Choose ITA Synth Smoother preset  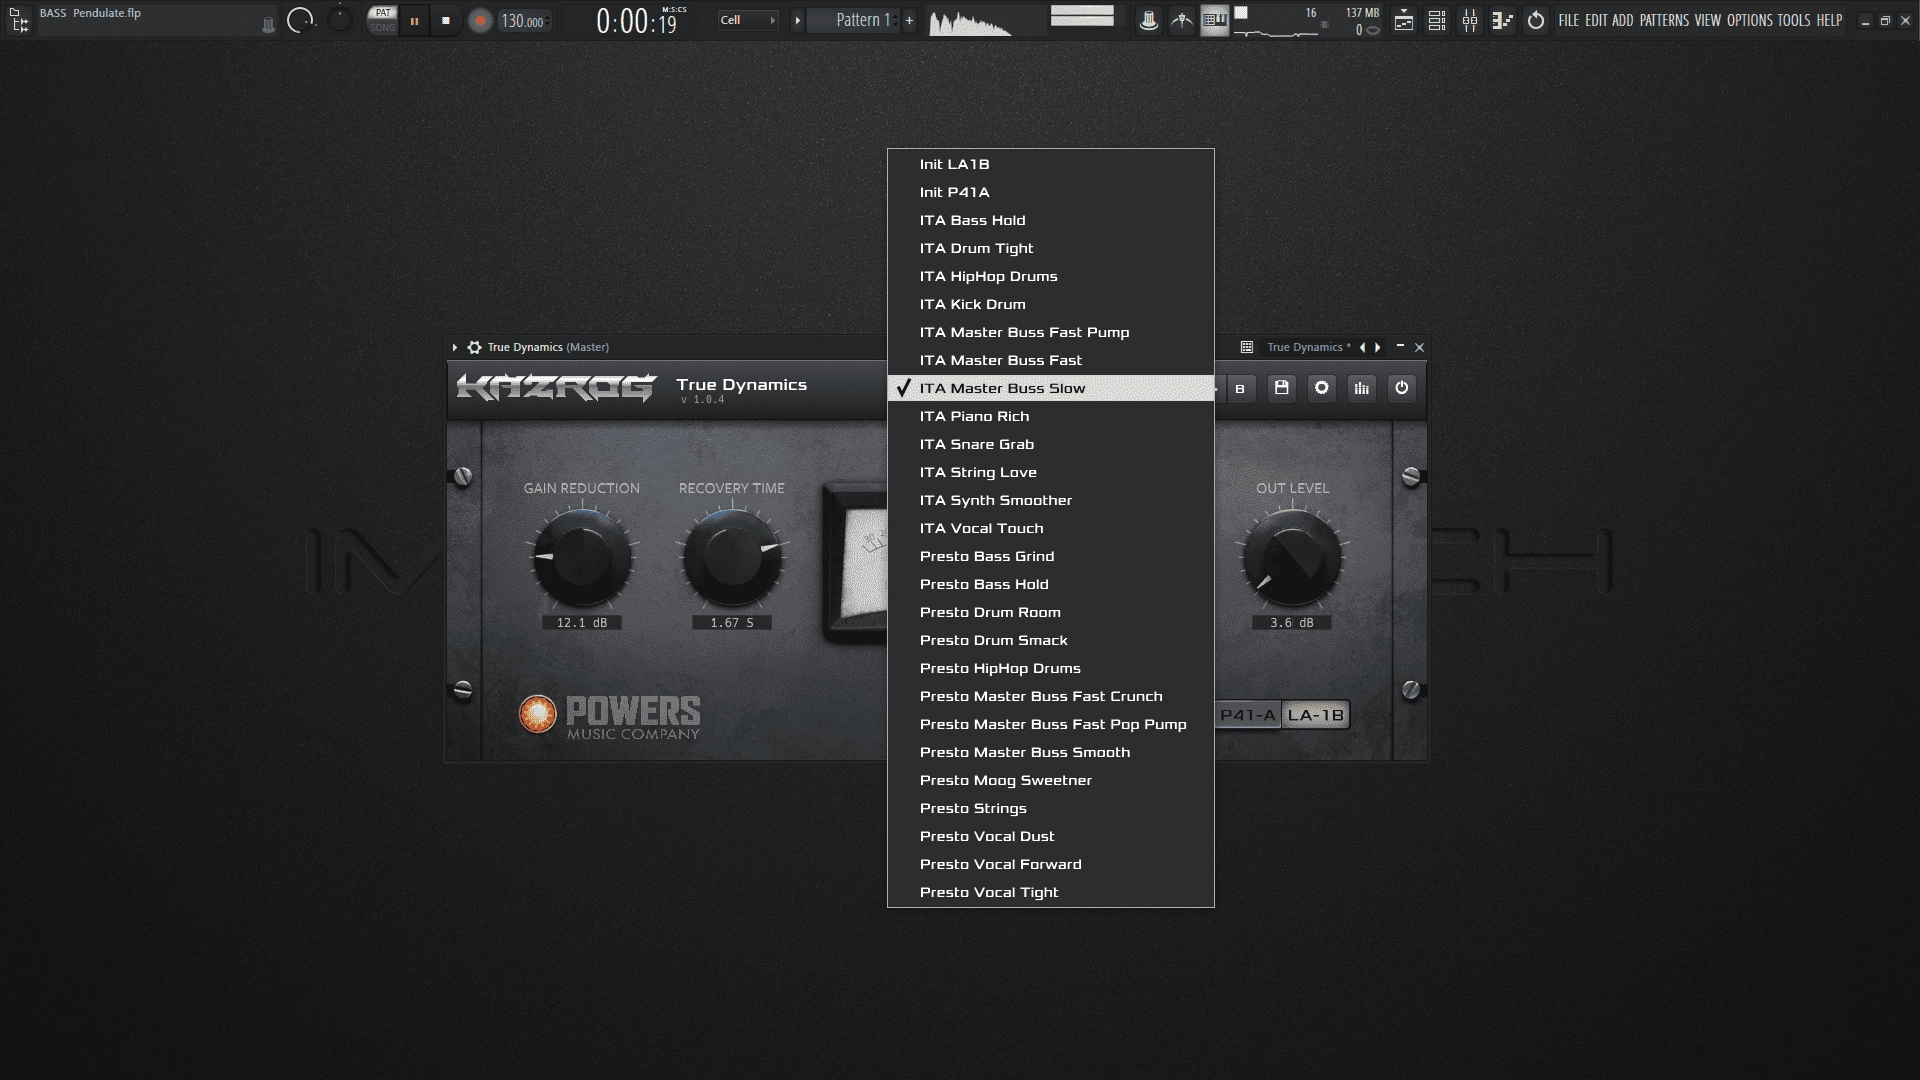point(1051,500)
